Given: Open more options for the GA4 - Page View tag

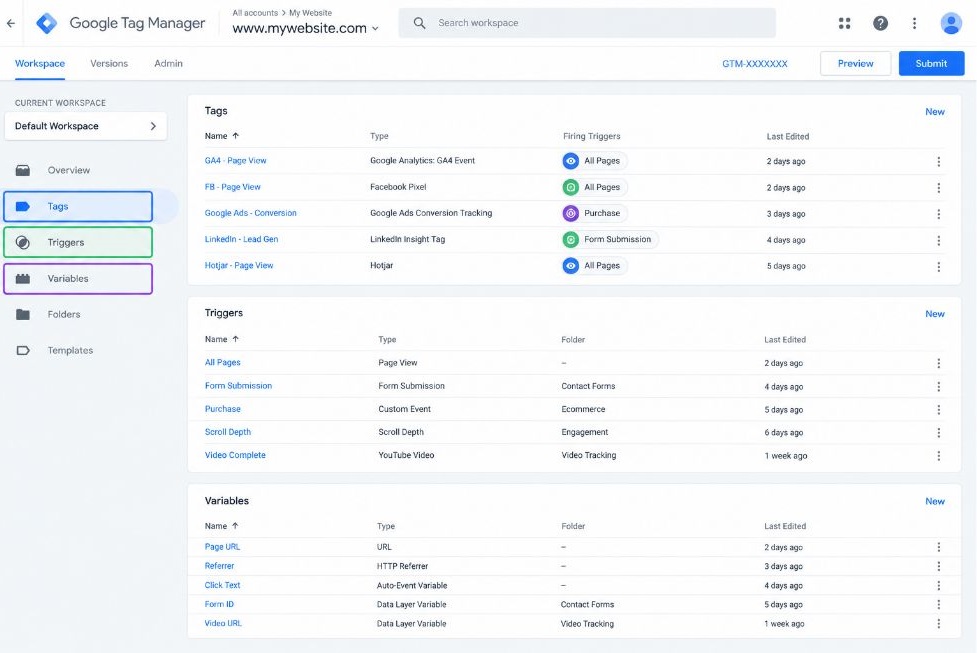Looking at the screenshot, I should tap(938, 161).
